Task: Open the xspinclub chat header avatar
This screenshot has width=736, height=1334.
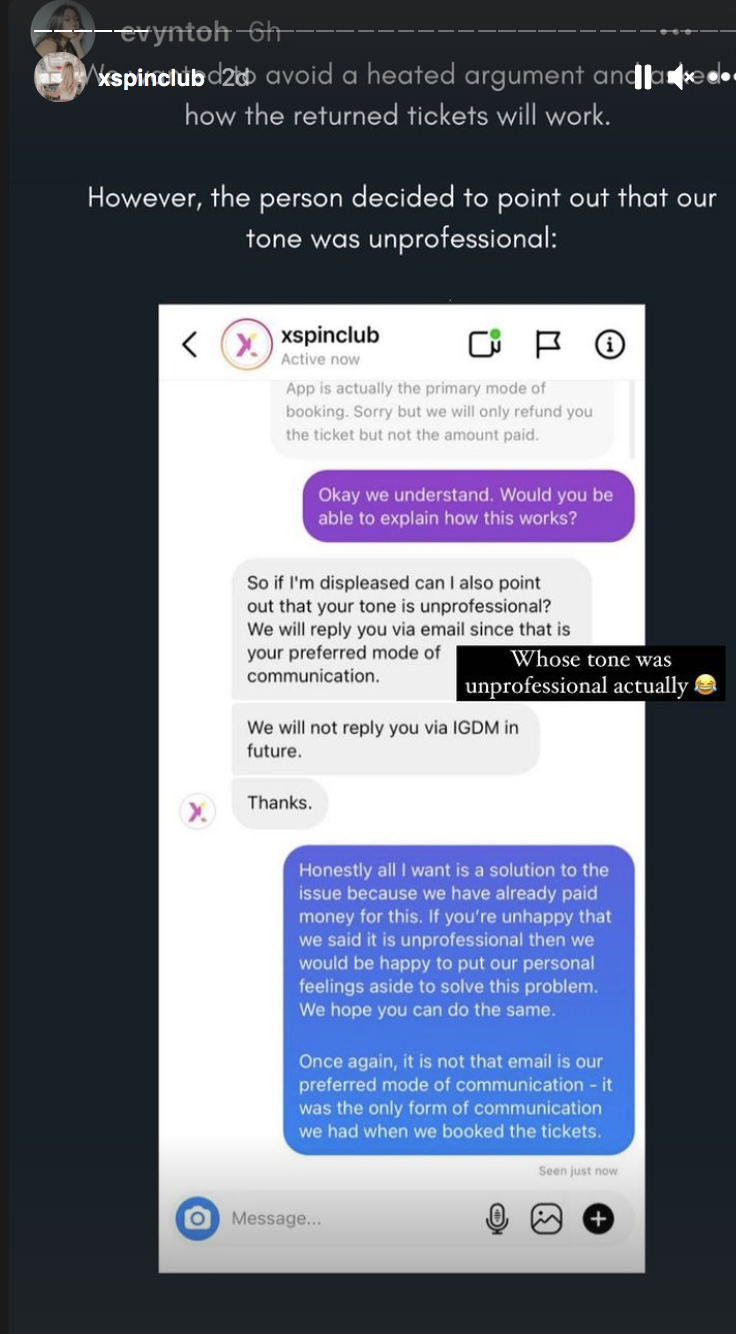Action: click(x=246, y=345)
